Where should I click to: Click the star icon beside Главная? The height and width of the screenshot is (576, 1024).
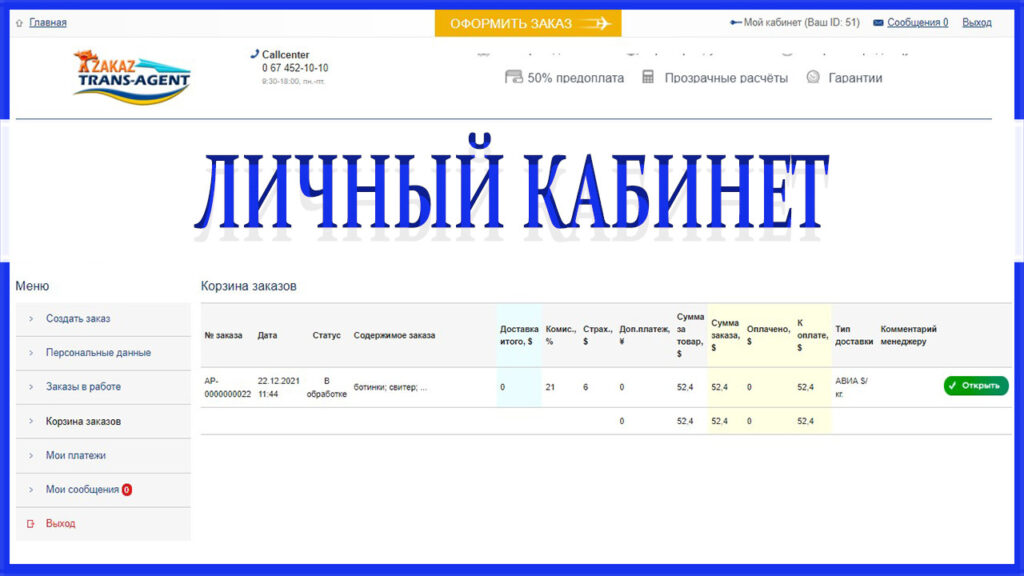pos(19,23)
